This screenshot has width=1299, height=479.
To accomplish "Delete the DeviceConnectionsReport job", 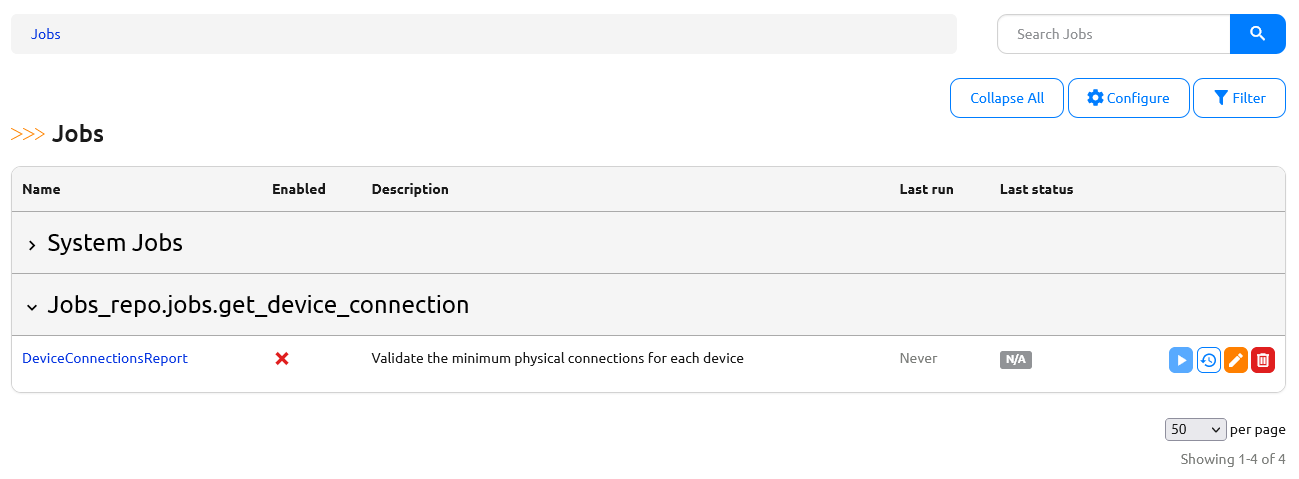I will (1263, 360).
